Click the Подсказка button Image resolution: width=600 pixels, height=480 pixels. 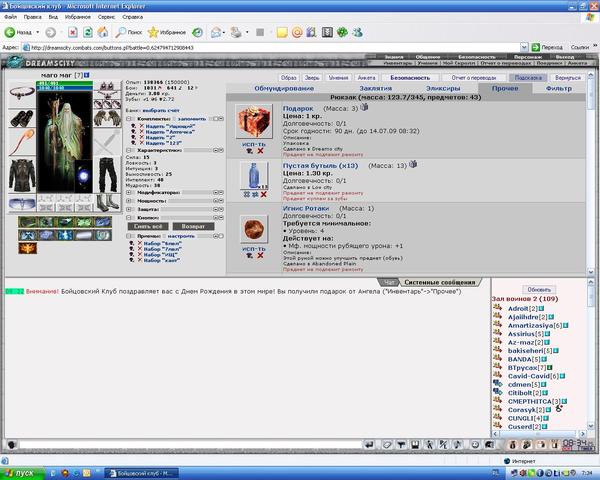tap(528, 78)
